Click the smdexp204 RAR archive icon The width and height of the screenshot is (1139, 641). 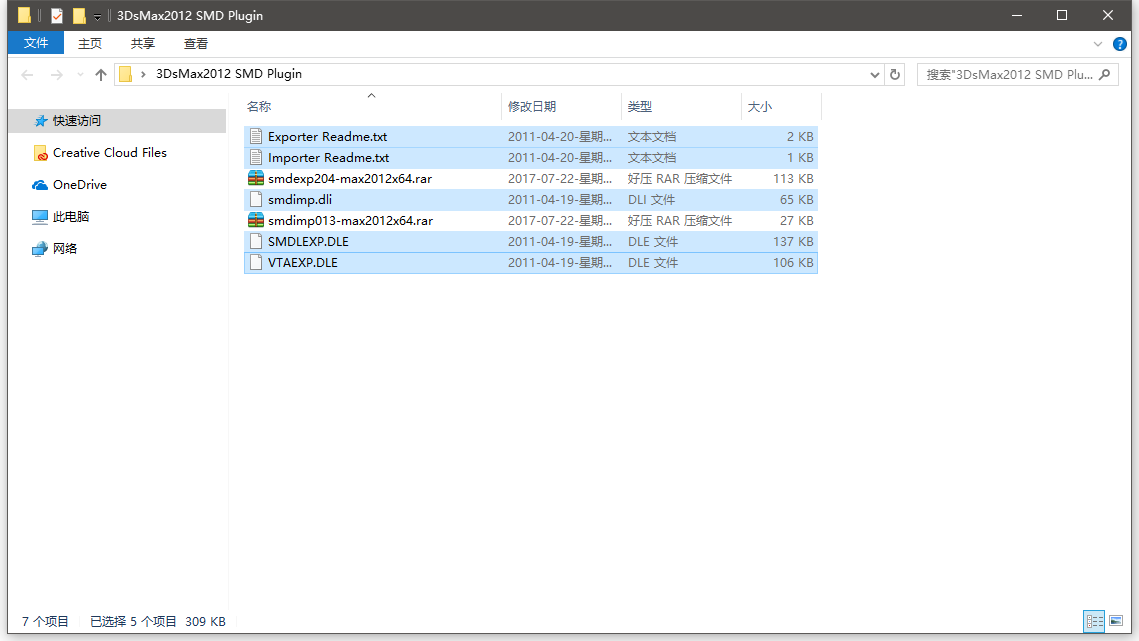[x=256, y=179]
